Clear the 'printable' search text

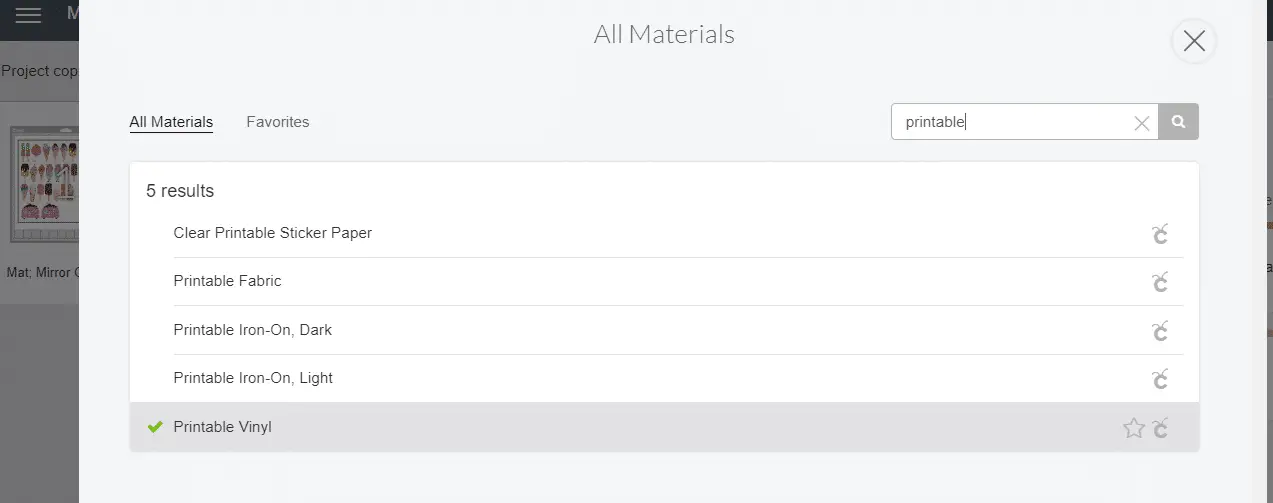tap(1141, 123)
